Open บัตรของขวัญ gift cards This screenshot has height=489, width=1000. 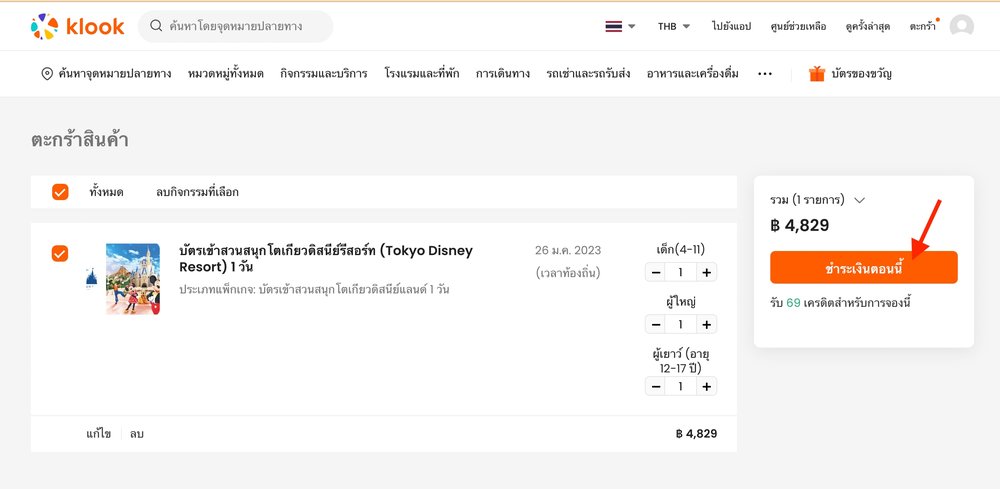point(862,73)
